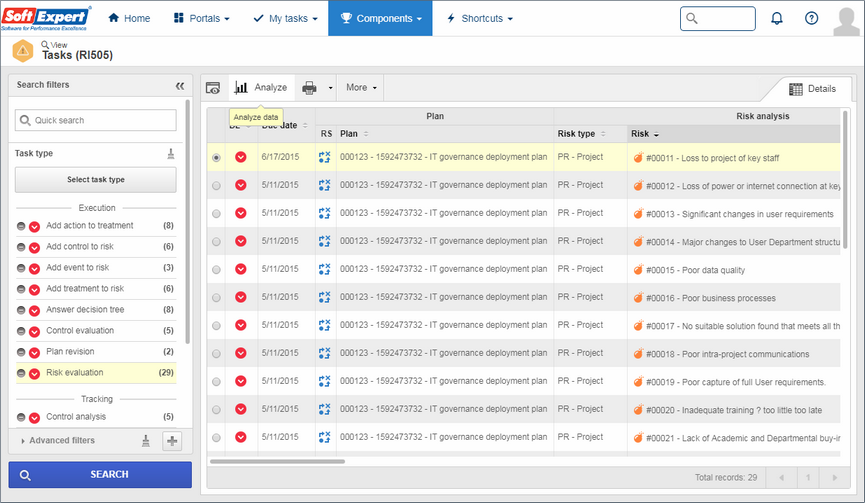
Task: Click the top global search box
Action: tap(718, 19)
